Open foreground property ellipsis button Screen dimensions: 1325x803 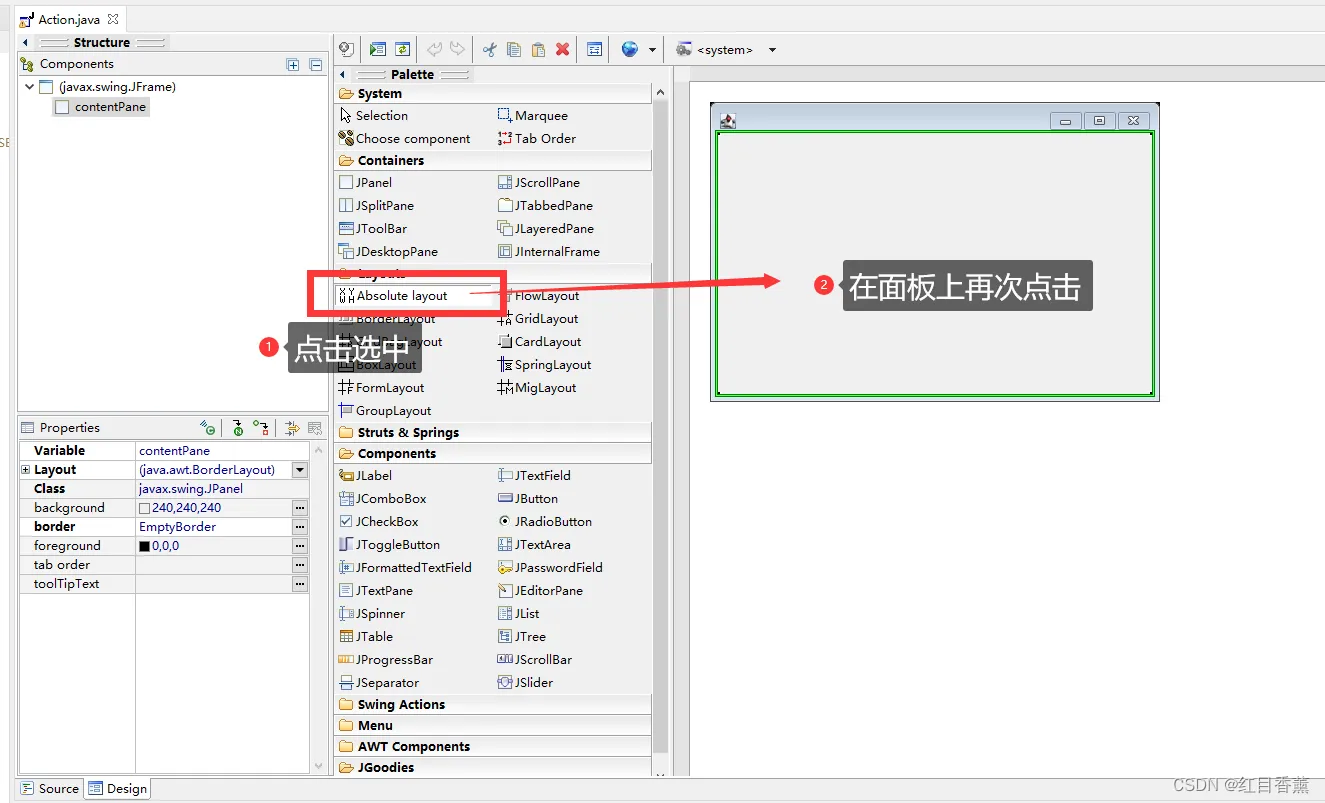click(x=299, y=546)
